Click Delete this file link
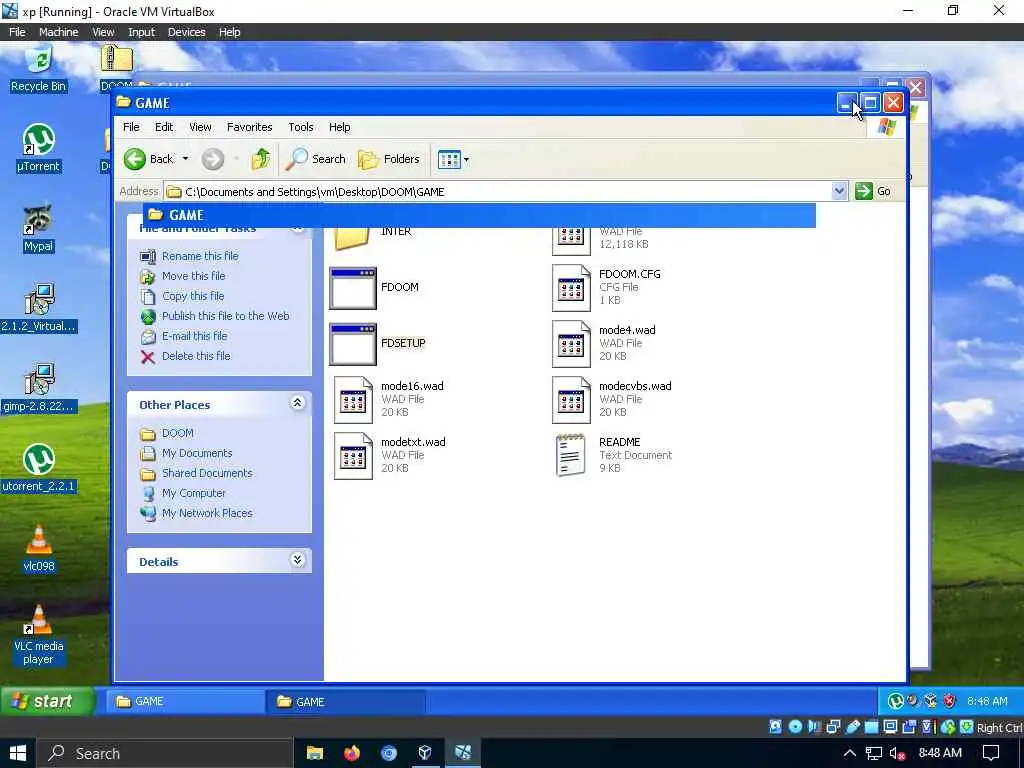This screenshot has width=1024, height=768. pyautogui.click(x=196, y=356)
